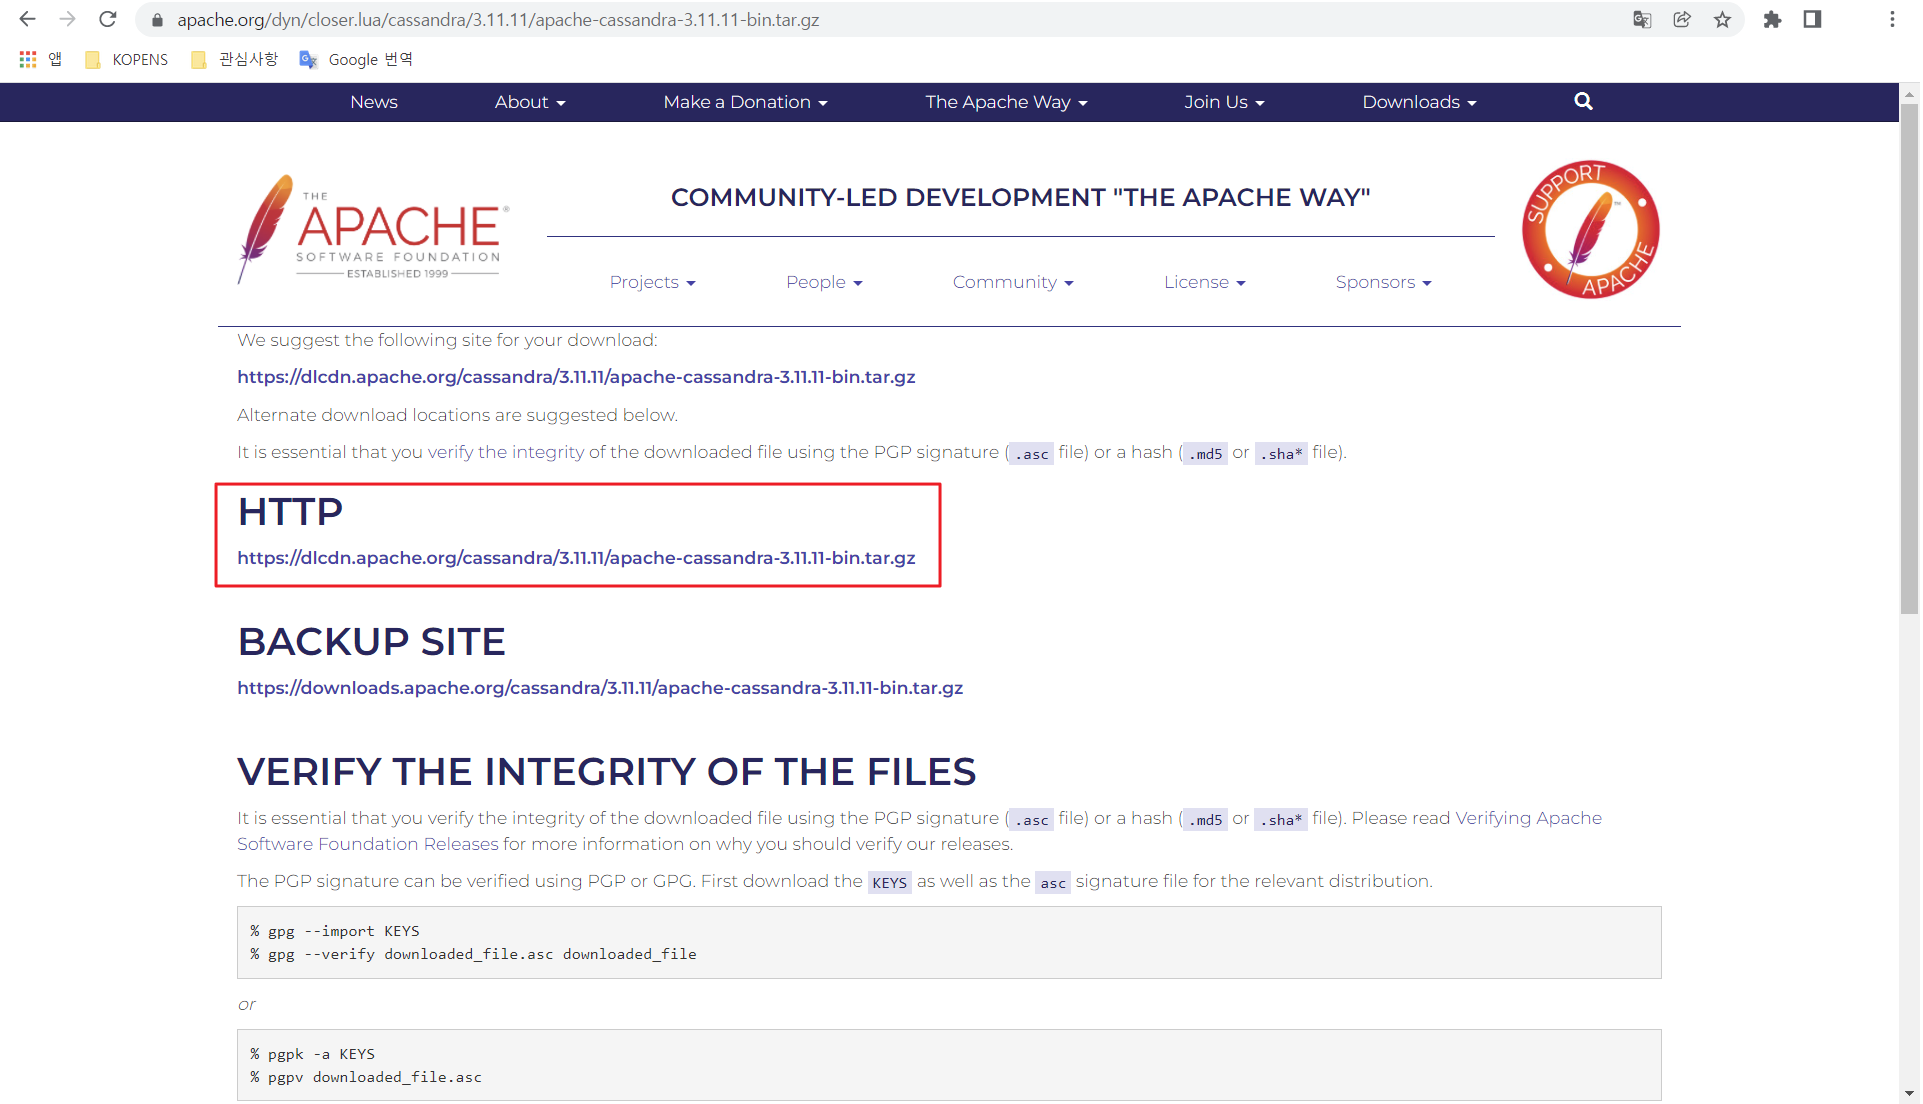Click the scrollbar up arrow
The width and height of the screenshot is (1923, 1104).
(1909, 94)
